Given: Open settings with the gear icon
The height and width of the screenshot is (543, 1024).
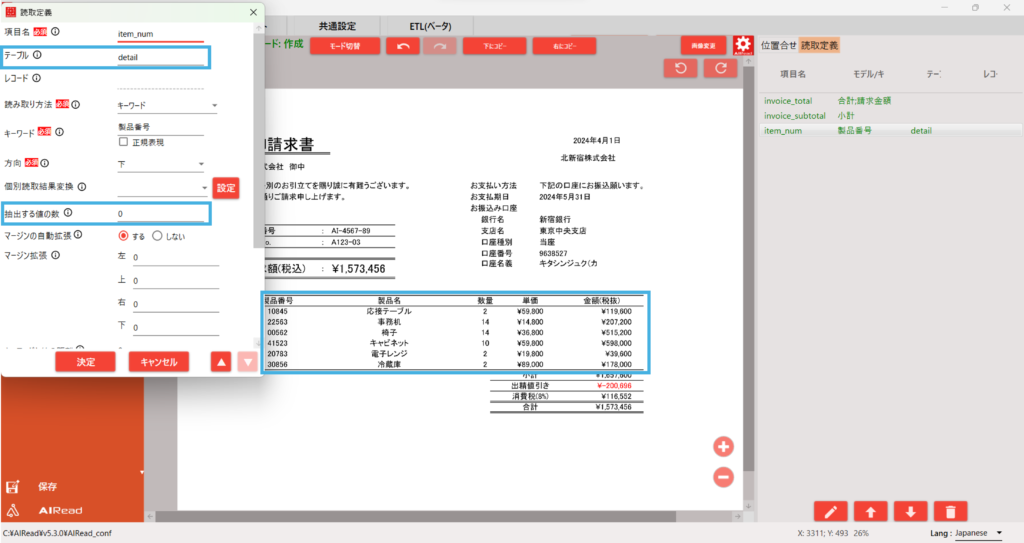Looking at the screenshot, I should point(742,45).
